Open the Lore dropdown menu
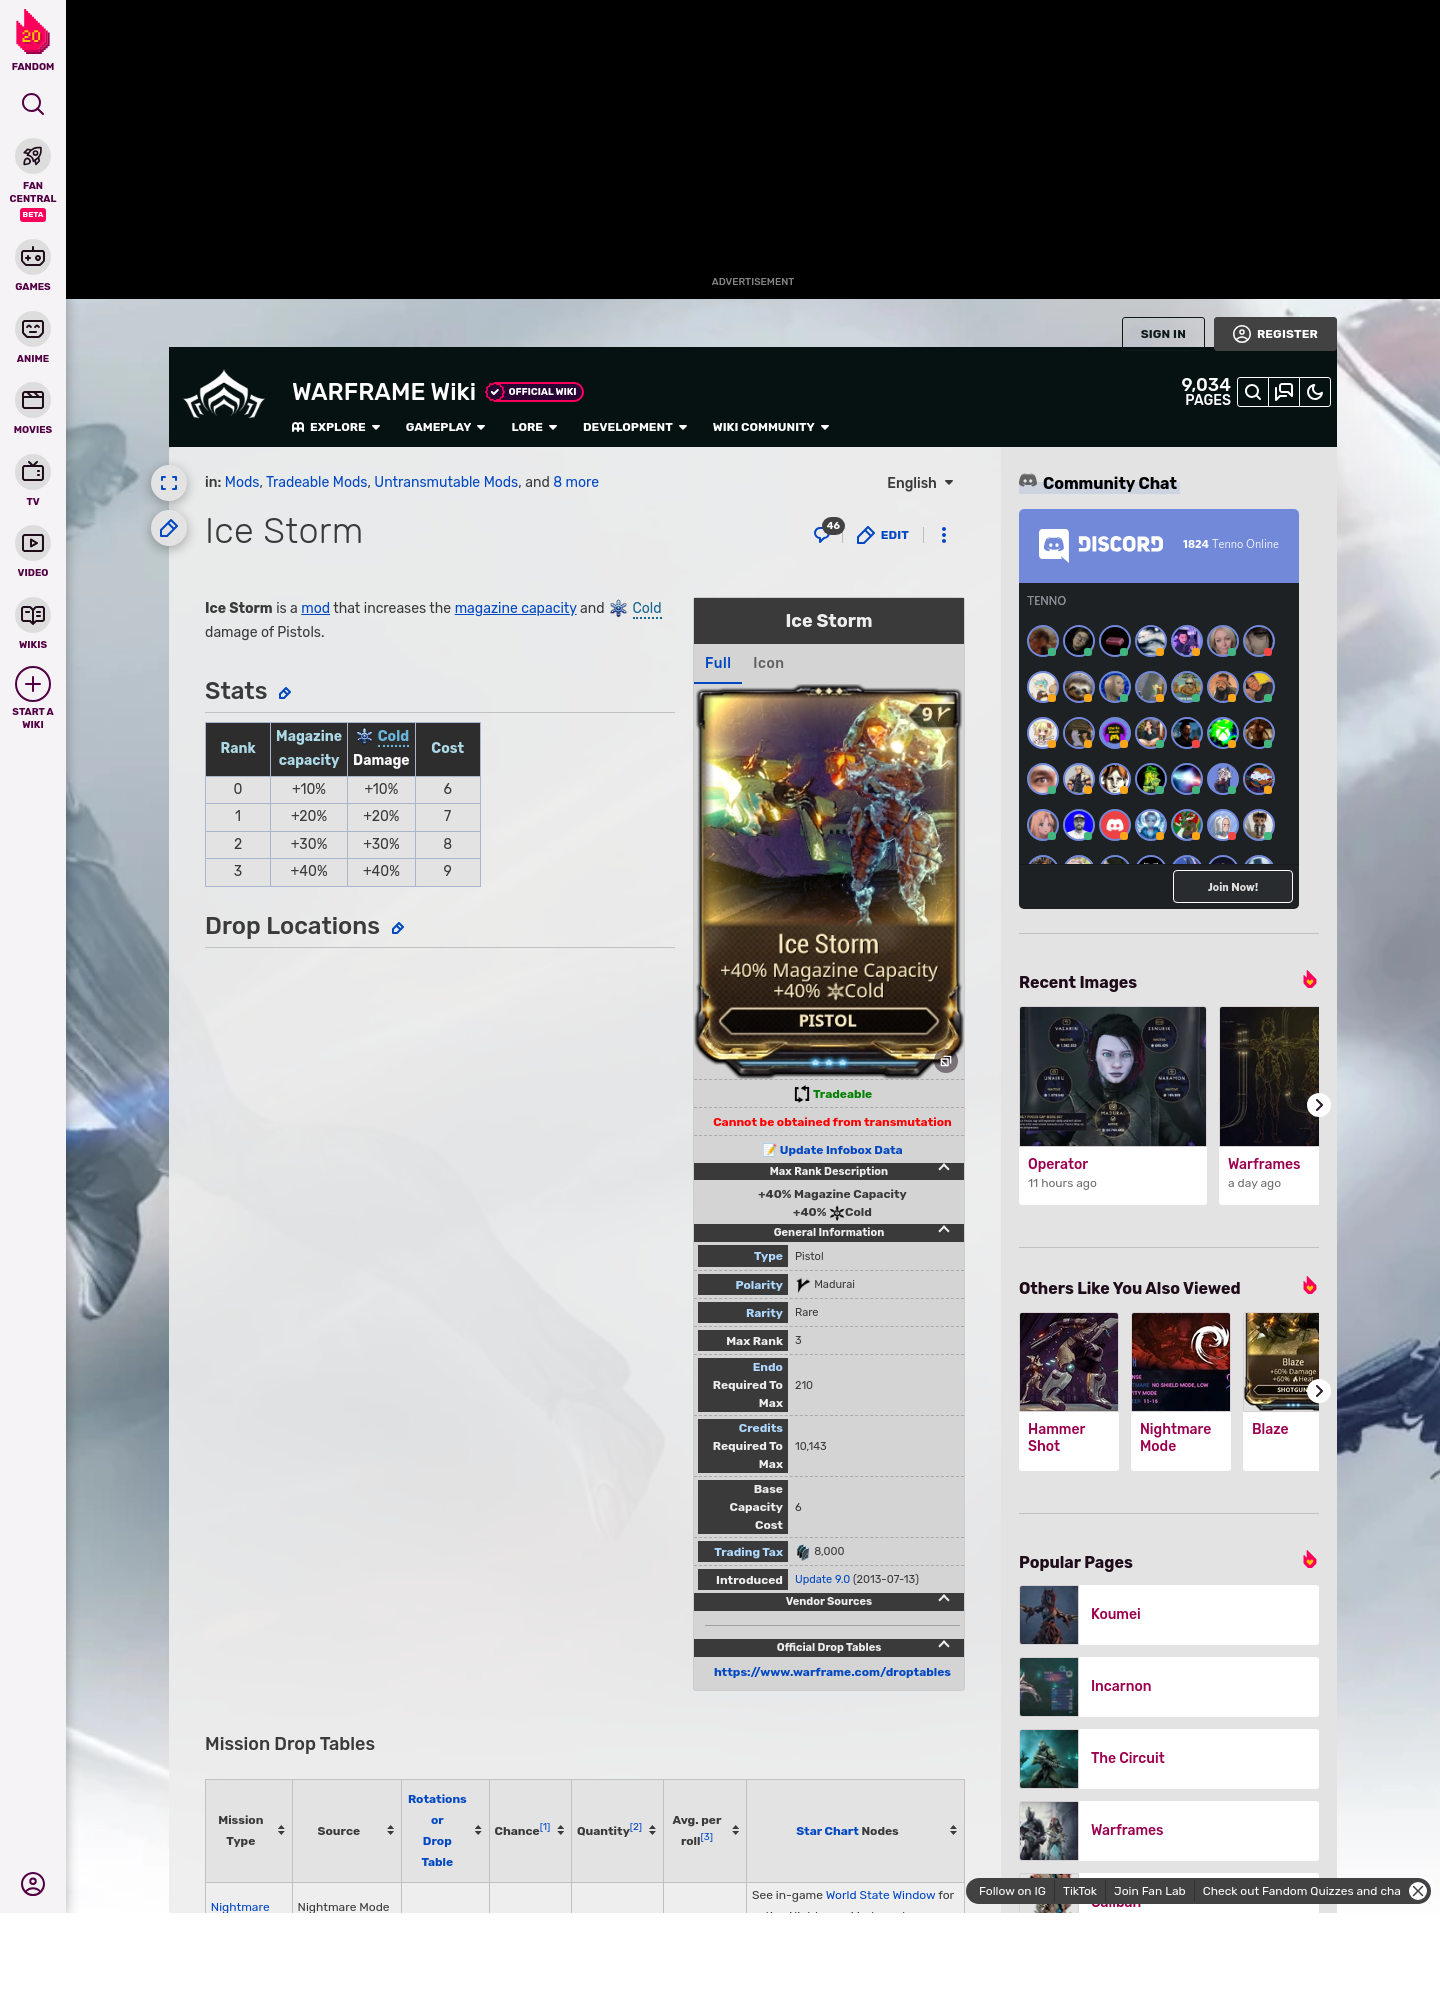 [x=534, y=427]
